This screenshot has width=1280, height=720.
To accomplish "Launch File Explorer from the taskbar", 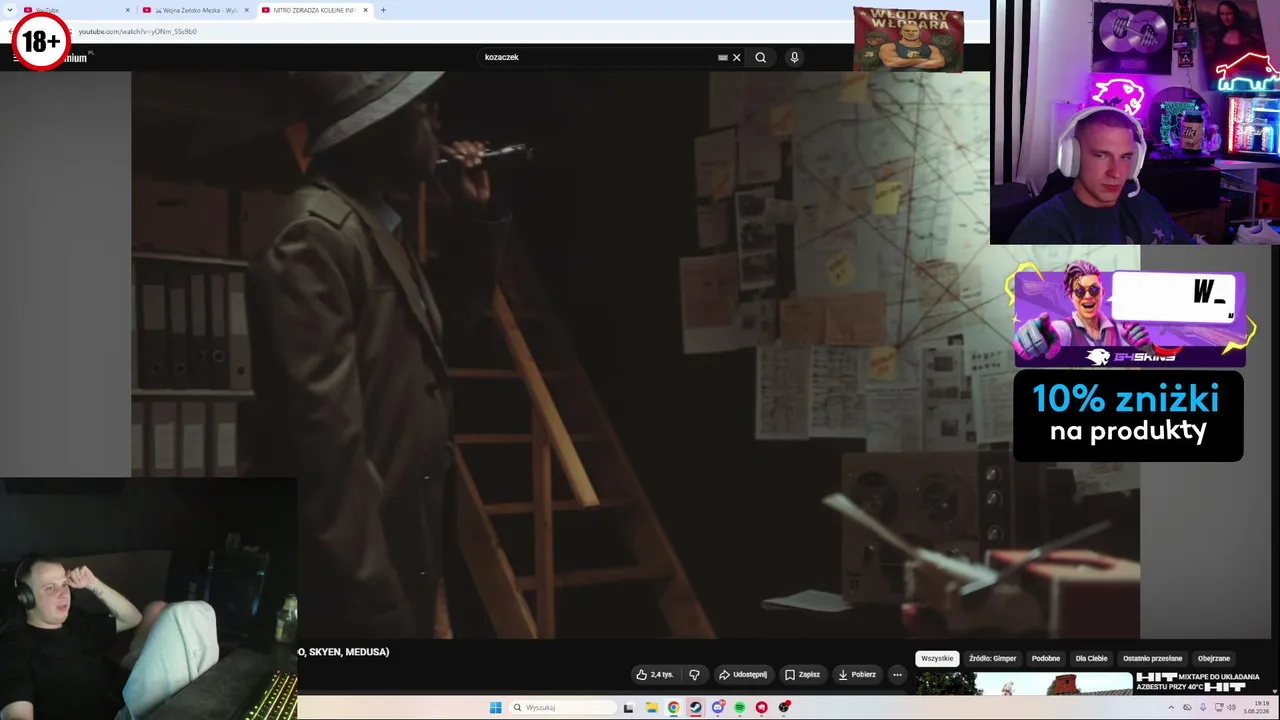I will pos(651,708).
